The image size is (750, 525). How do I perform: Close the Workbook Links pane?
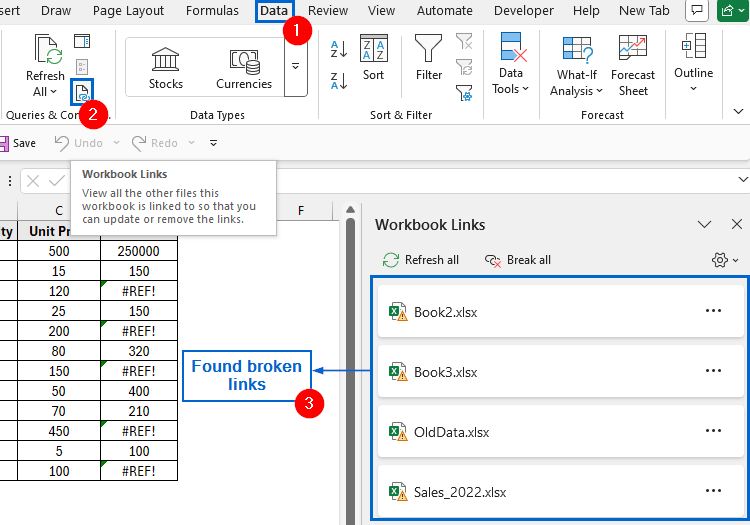tap(737, 225)
